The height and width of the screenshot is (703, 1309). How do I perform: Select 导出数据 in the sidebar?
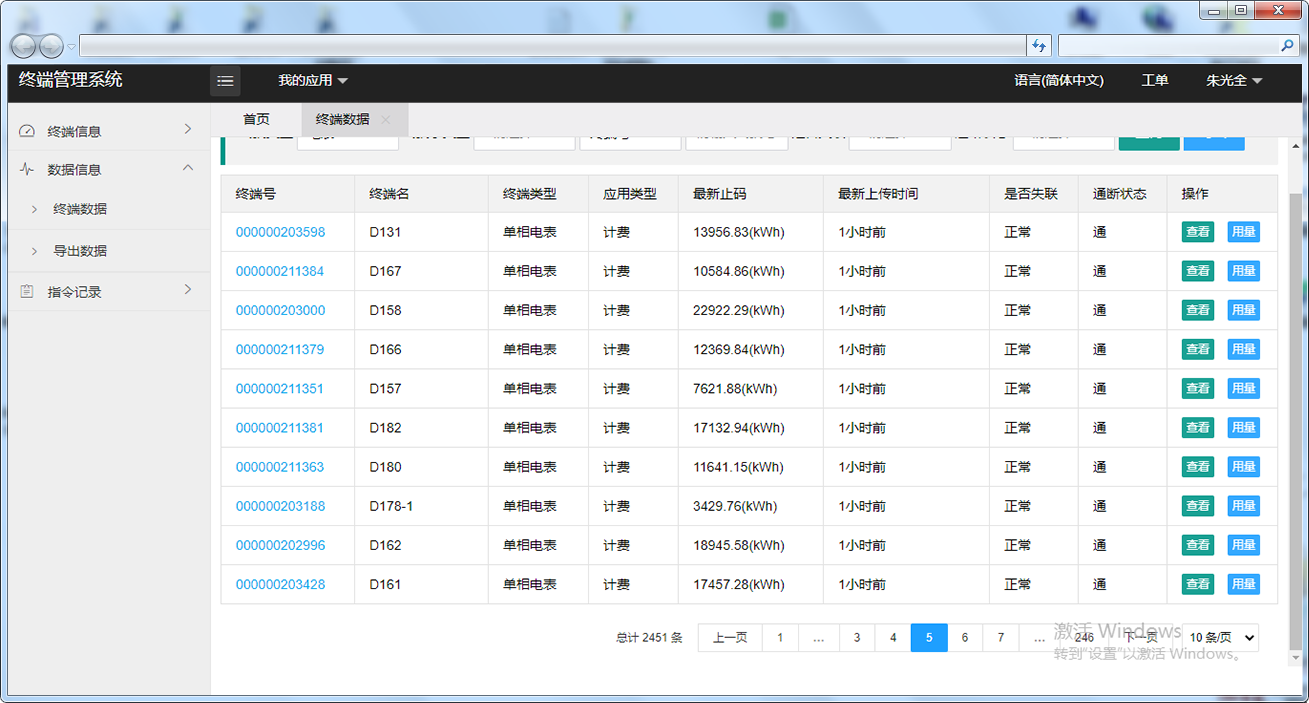pyautogui.click(x=80, y=251)
